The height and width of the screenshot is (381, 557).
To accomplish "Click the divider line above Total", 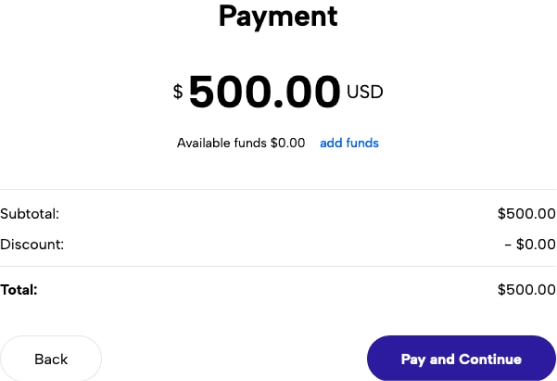I will coord(278,266).
